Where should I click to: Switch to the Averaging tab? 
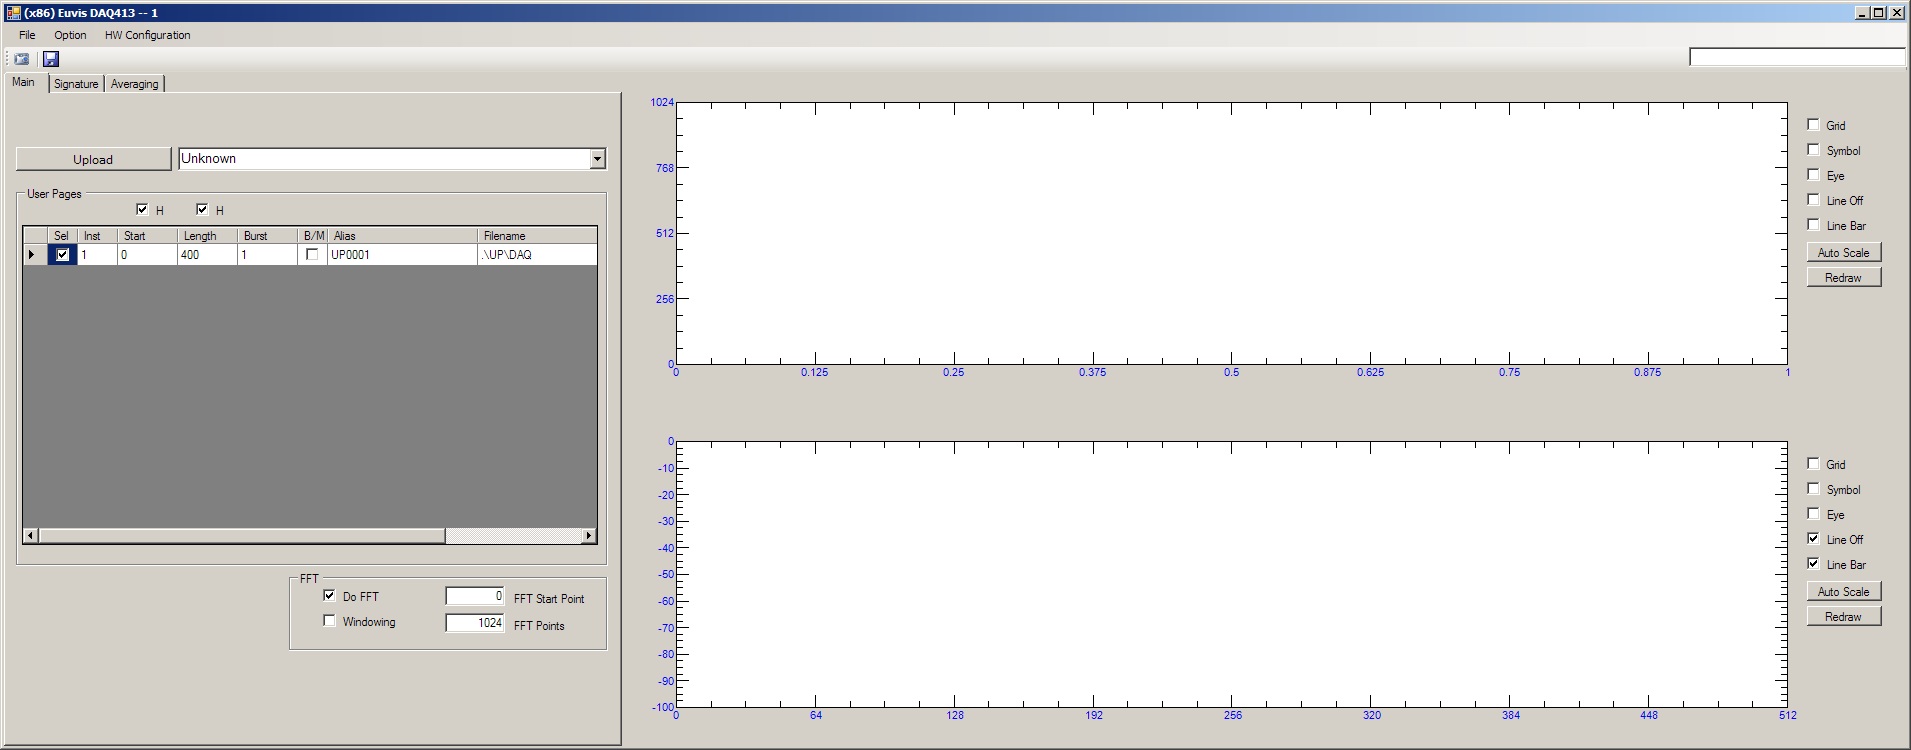click(x=134, y=84)
